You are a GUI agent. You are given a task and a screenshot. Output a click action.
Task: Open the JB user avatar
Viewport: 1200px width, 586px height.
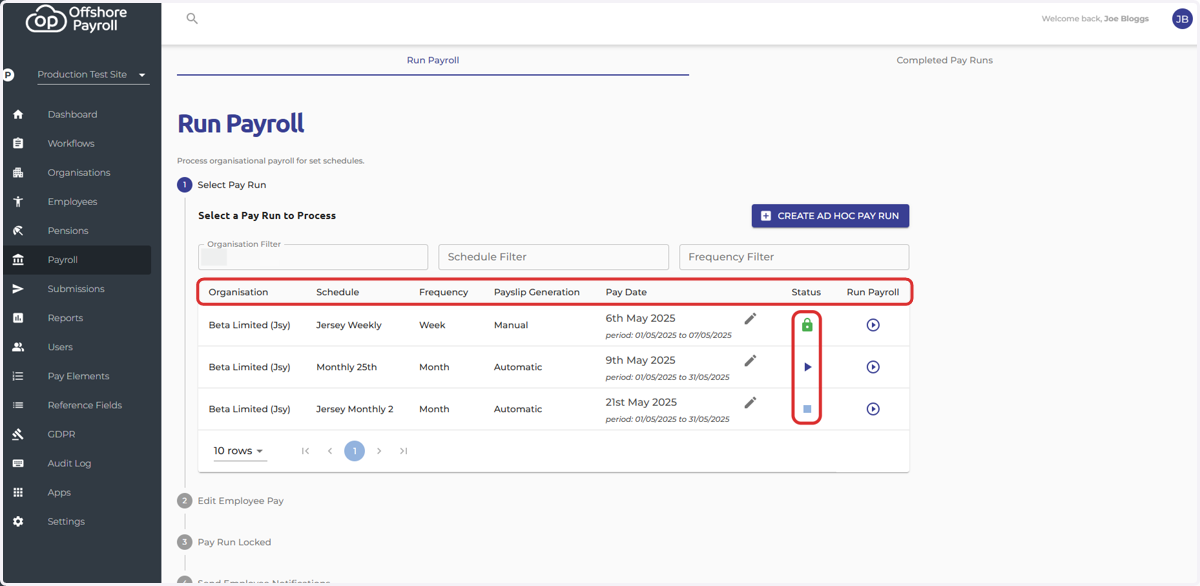[x=1182, y=18]
